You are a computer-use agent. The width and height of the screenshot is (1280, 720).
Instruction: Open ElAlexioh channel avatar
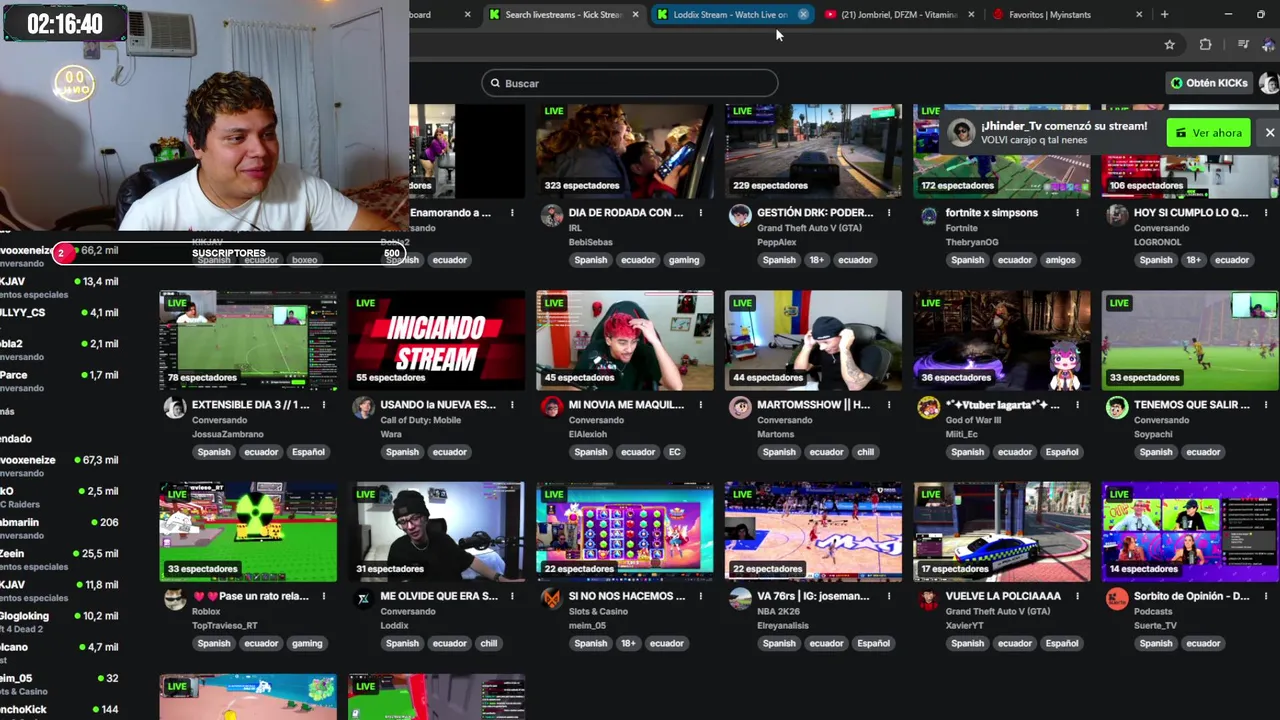(x=551, y=407)
